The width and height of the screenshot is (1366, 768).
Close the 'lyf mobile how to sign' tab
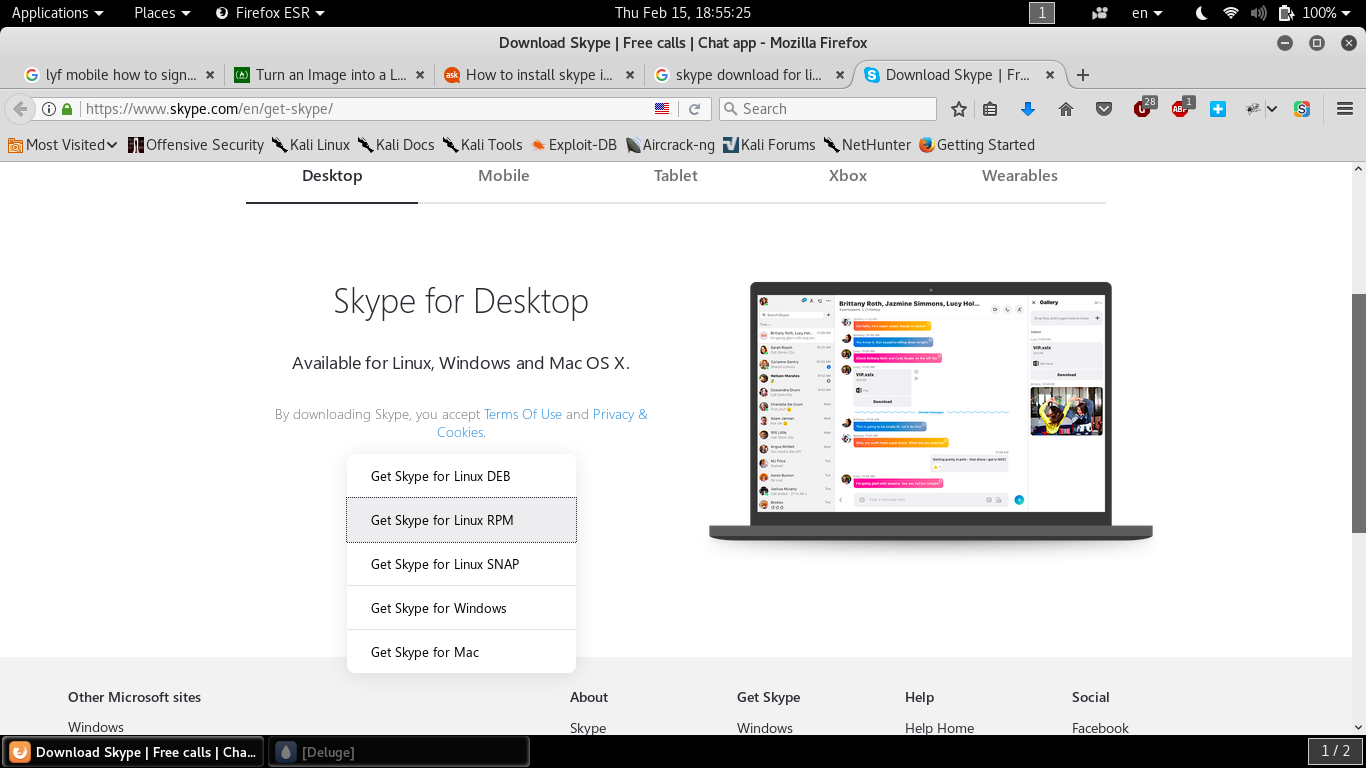(x=210, y=75)
